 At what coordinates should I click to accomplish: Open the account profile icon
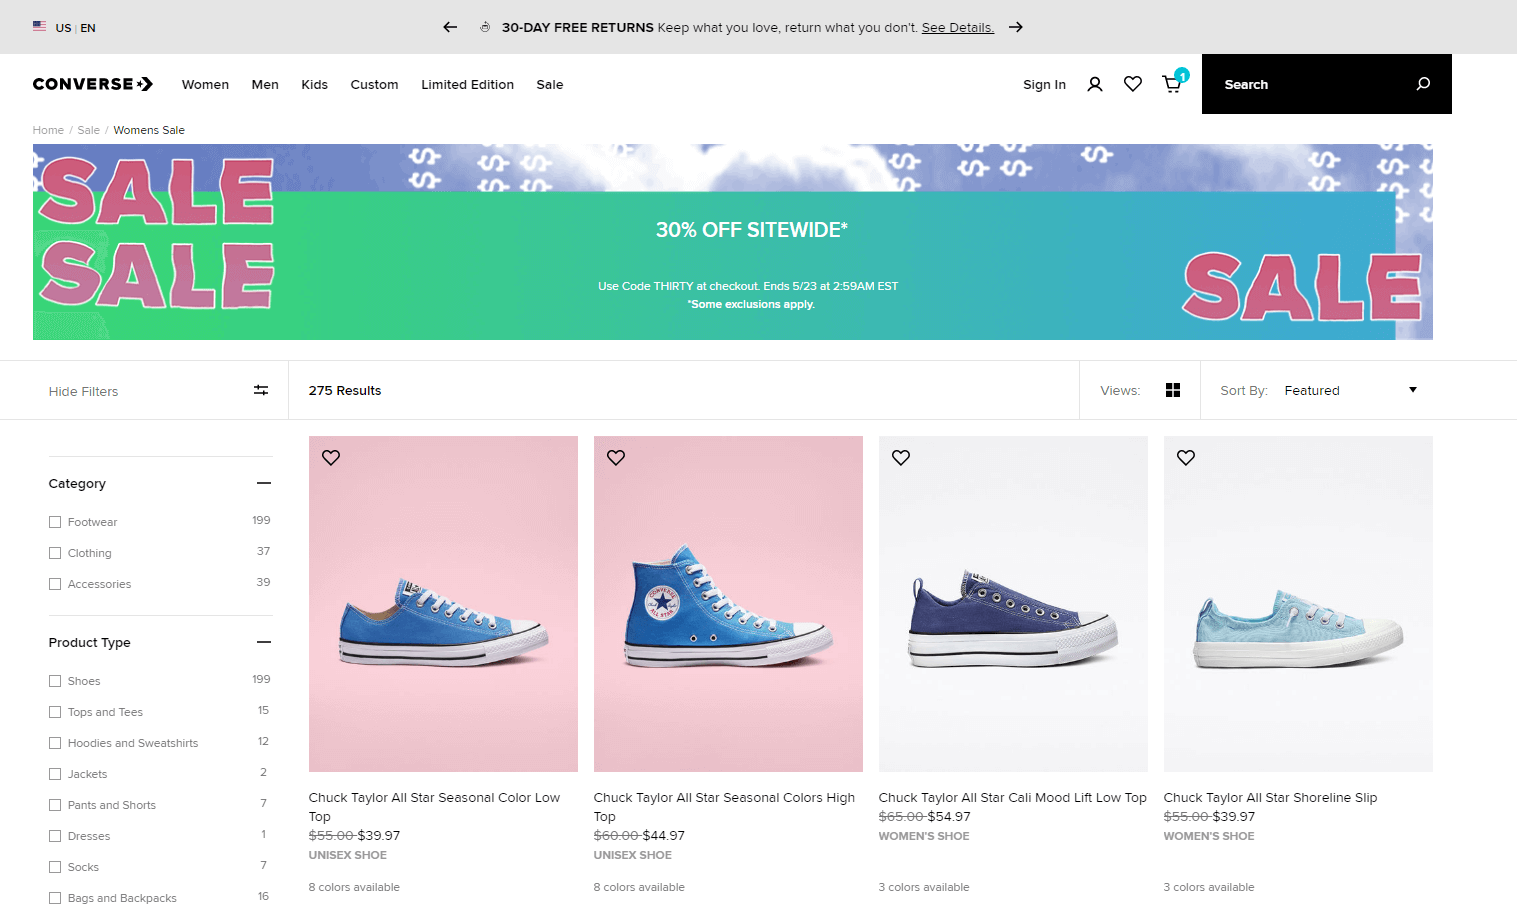1095,84
